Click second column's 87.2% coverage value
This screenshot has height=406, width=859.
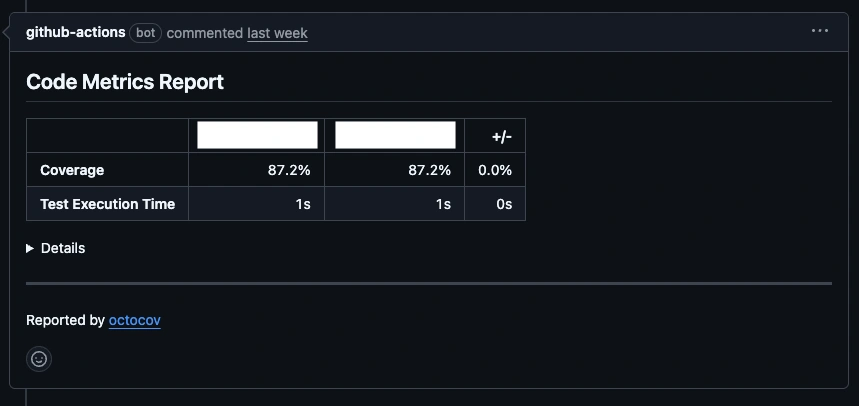[429, 170]
